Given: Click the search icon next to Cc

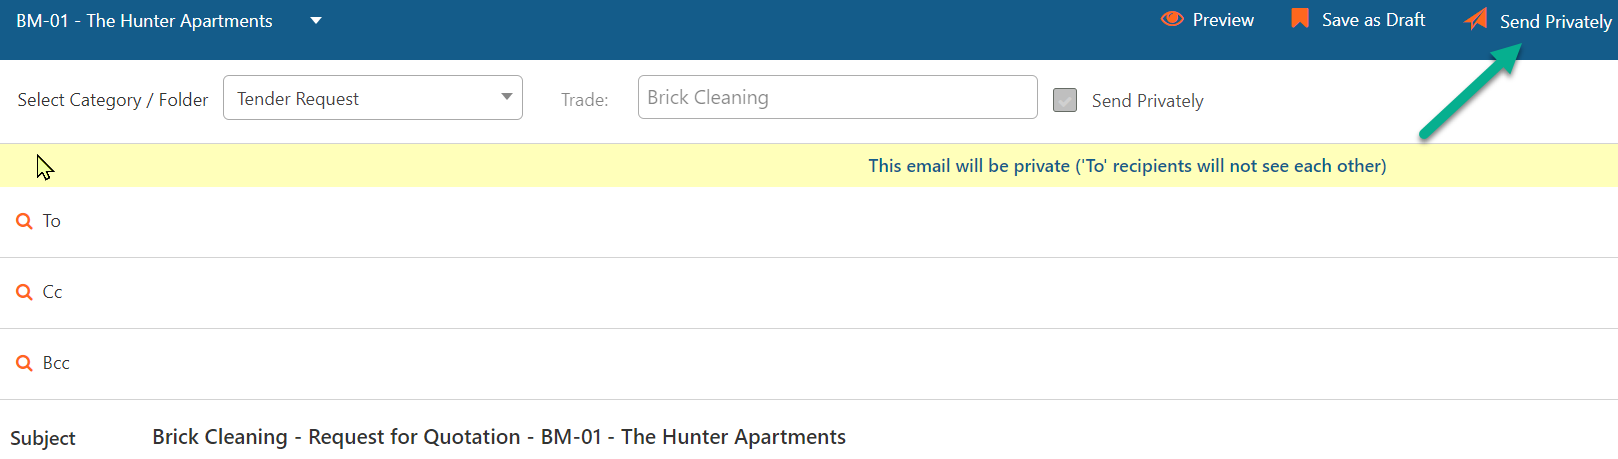Looking at the screenshot, I should click(24, 292).
